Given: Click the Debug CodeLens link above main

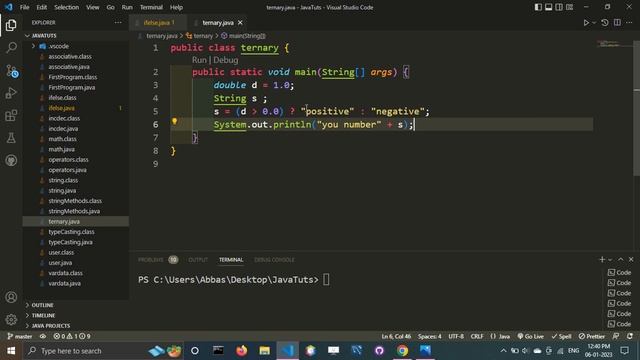Looking at the screenshot, I should click(225, 60).
